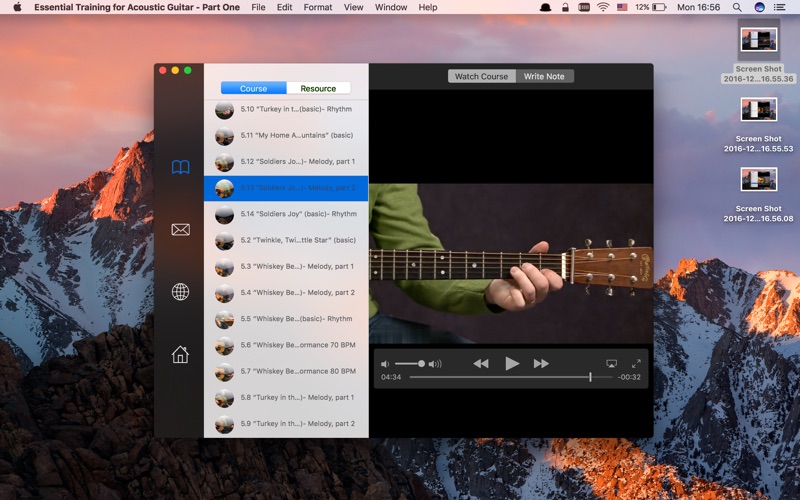Open the View menu

(354, 7)
